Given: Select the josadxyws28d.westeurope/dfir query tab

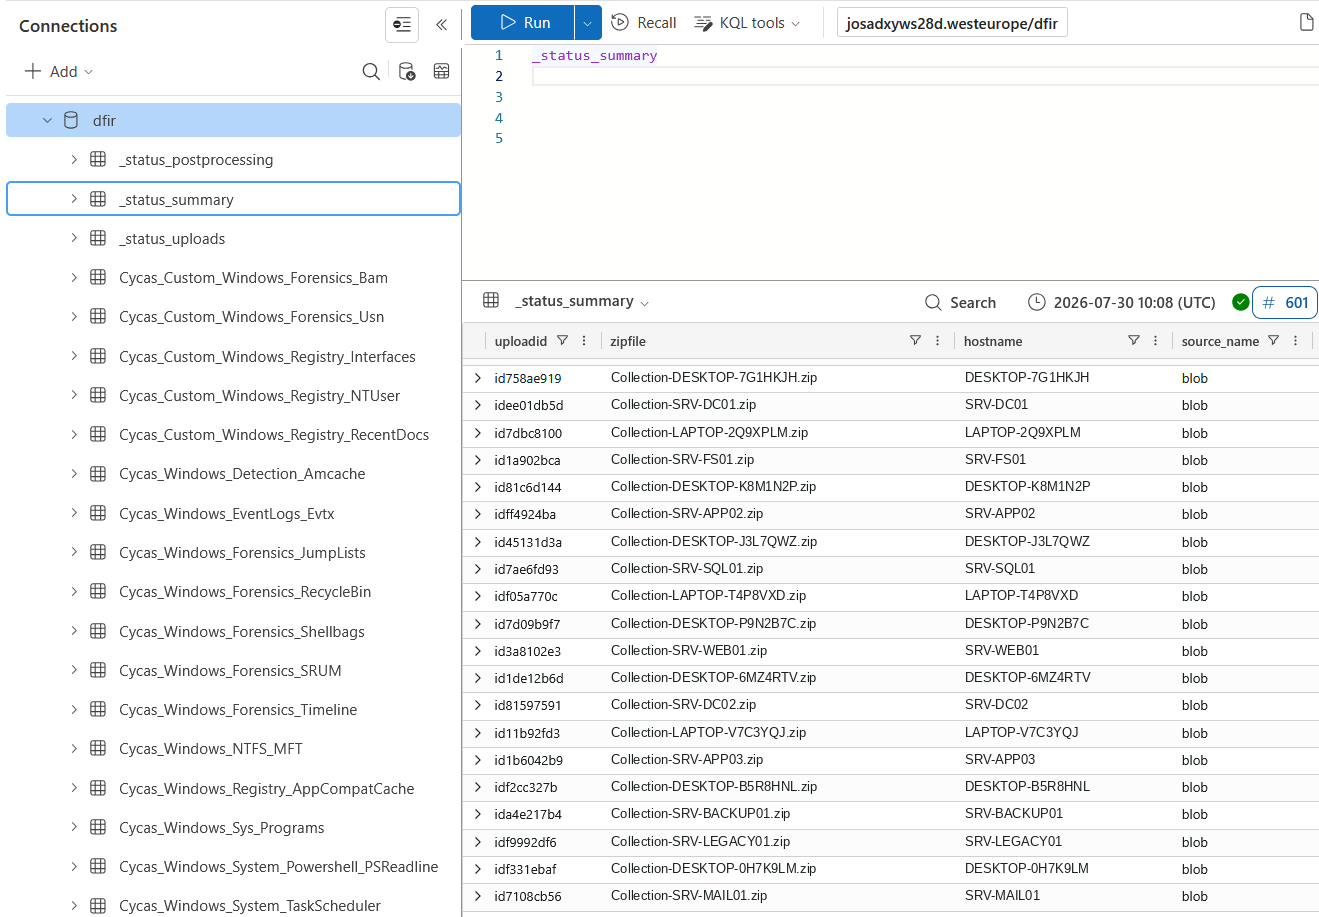Looking at the screenshot, I should coord(952,23).
